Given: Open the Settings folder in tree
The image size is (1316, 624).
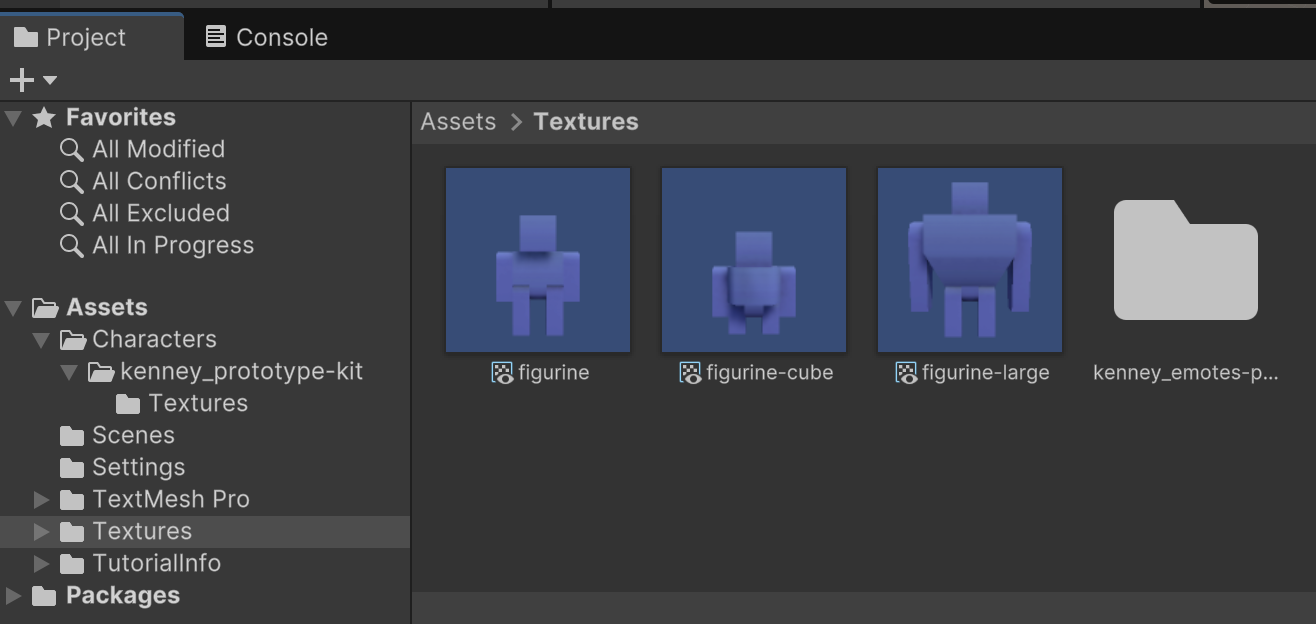Looking at the screenshot, I should [138, 467].
